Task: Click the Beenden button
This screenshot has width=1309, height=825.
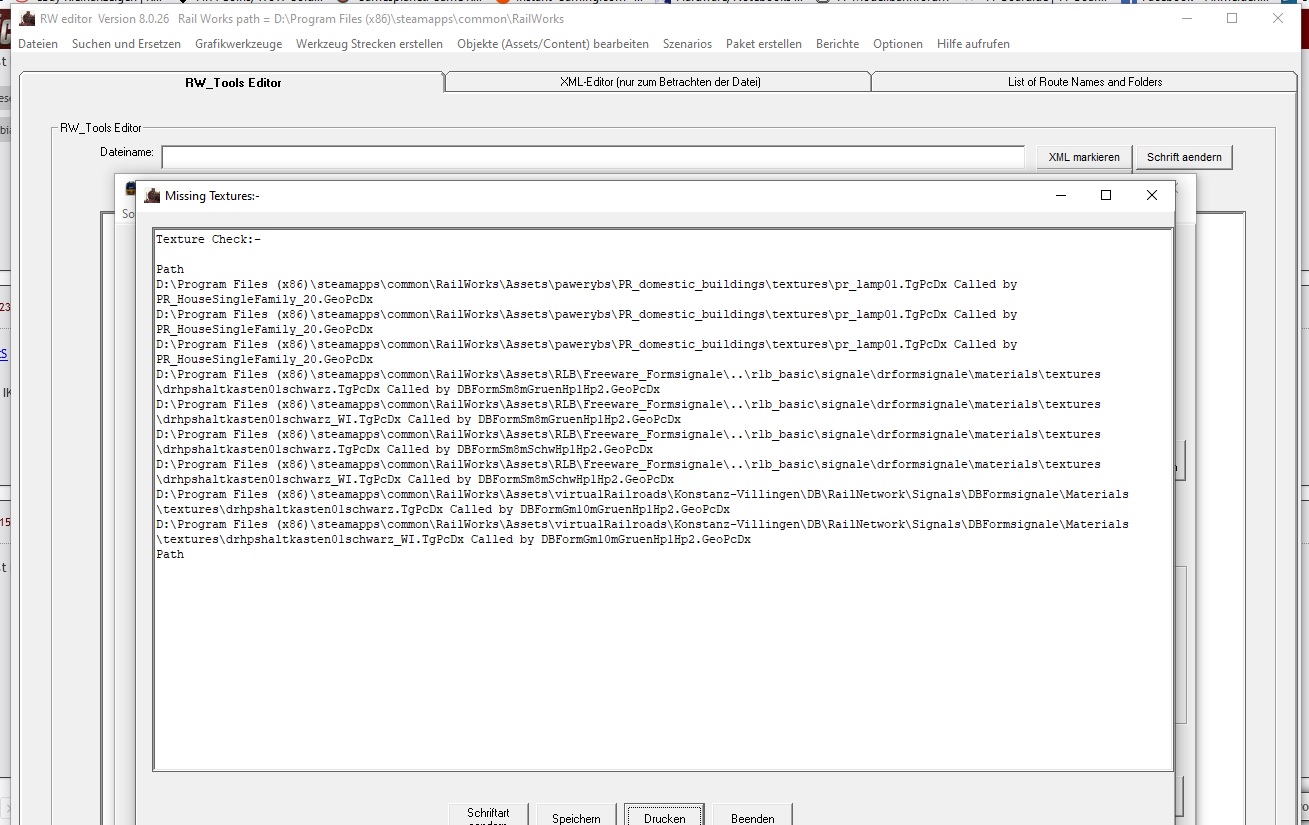Action: tap(753, 815)
